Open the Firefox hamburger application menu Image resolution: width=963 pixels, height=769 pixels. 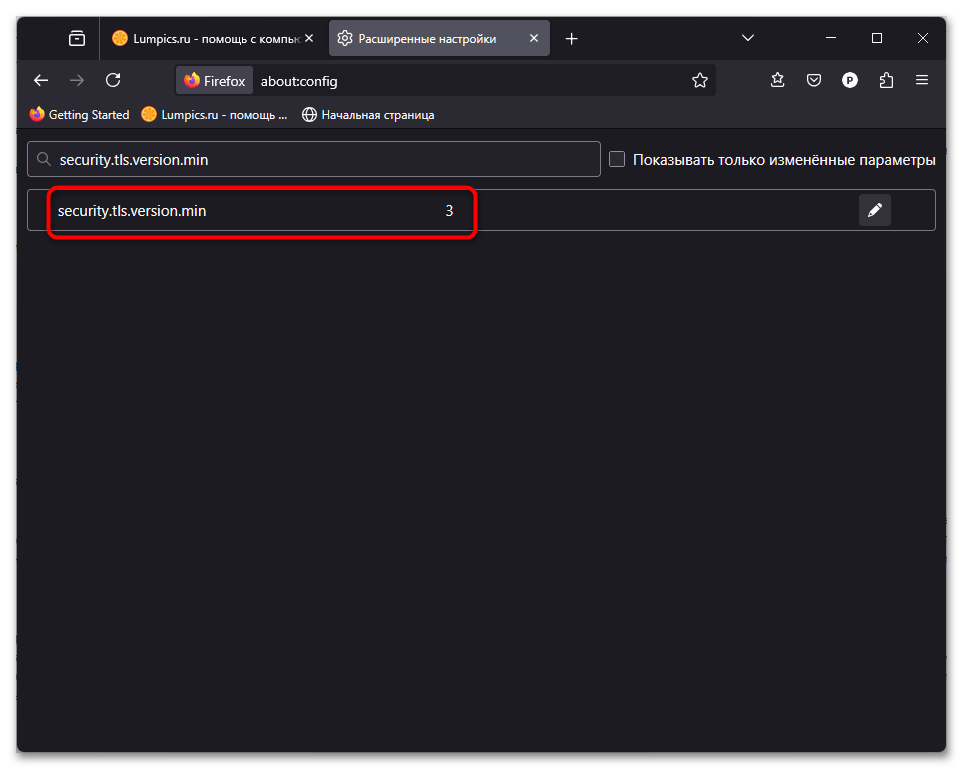point(922,80)
